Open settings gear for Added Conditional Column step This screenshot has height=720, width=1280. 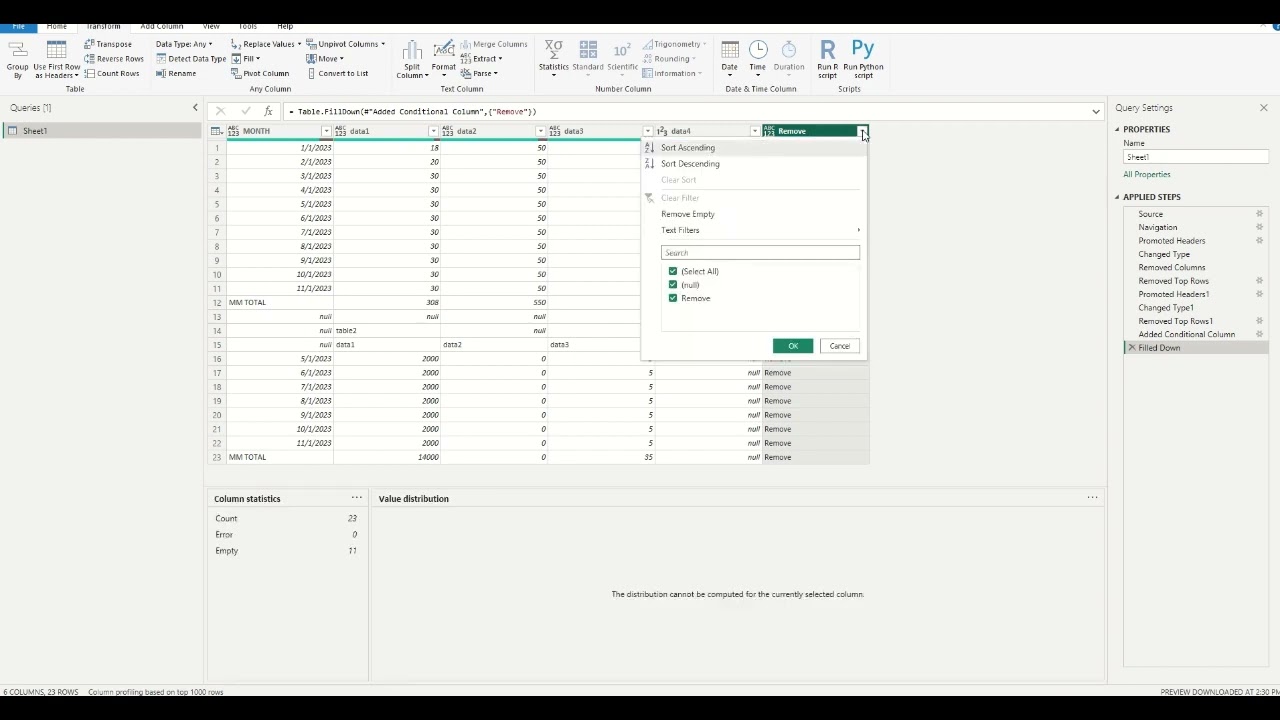[x=1259, y=334]
